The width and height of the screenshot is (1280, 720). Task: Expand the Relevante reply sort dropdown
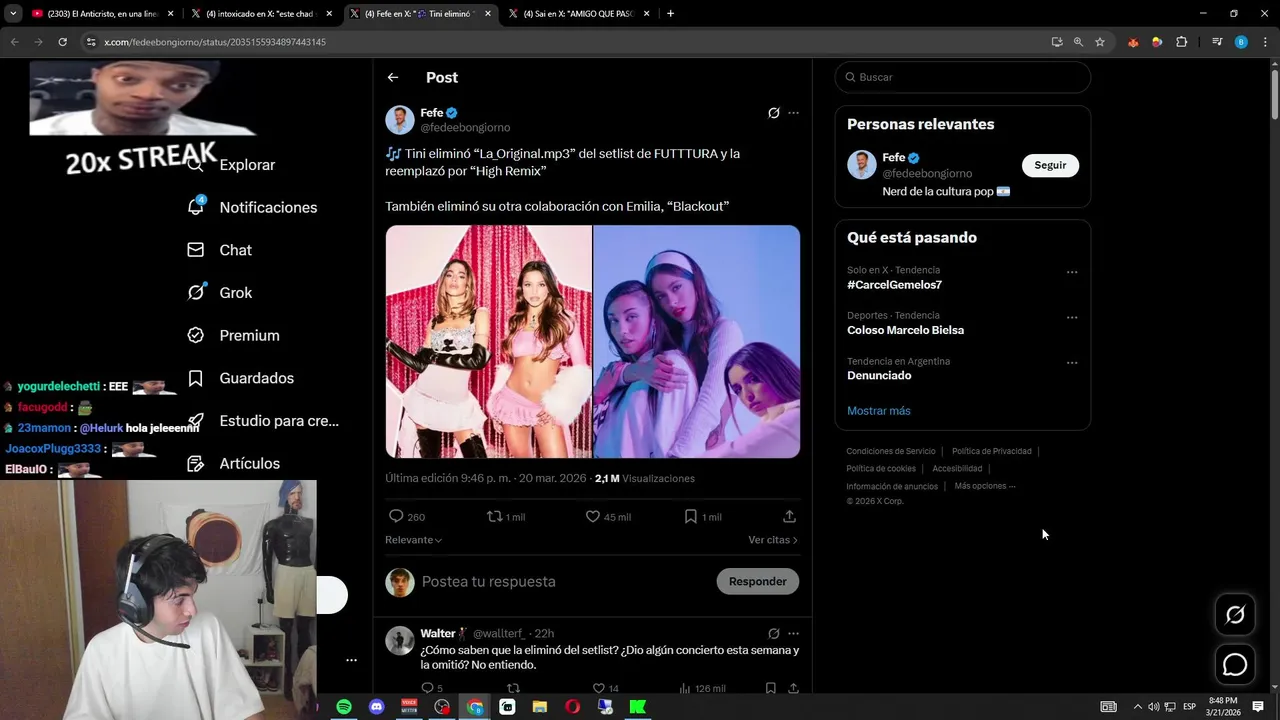(x=413, y=540)
